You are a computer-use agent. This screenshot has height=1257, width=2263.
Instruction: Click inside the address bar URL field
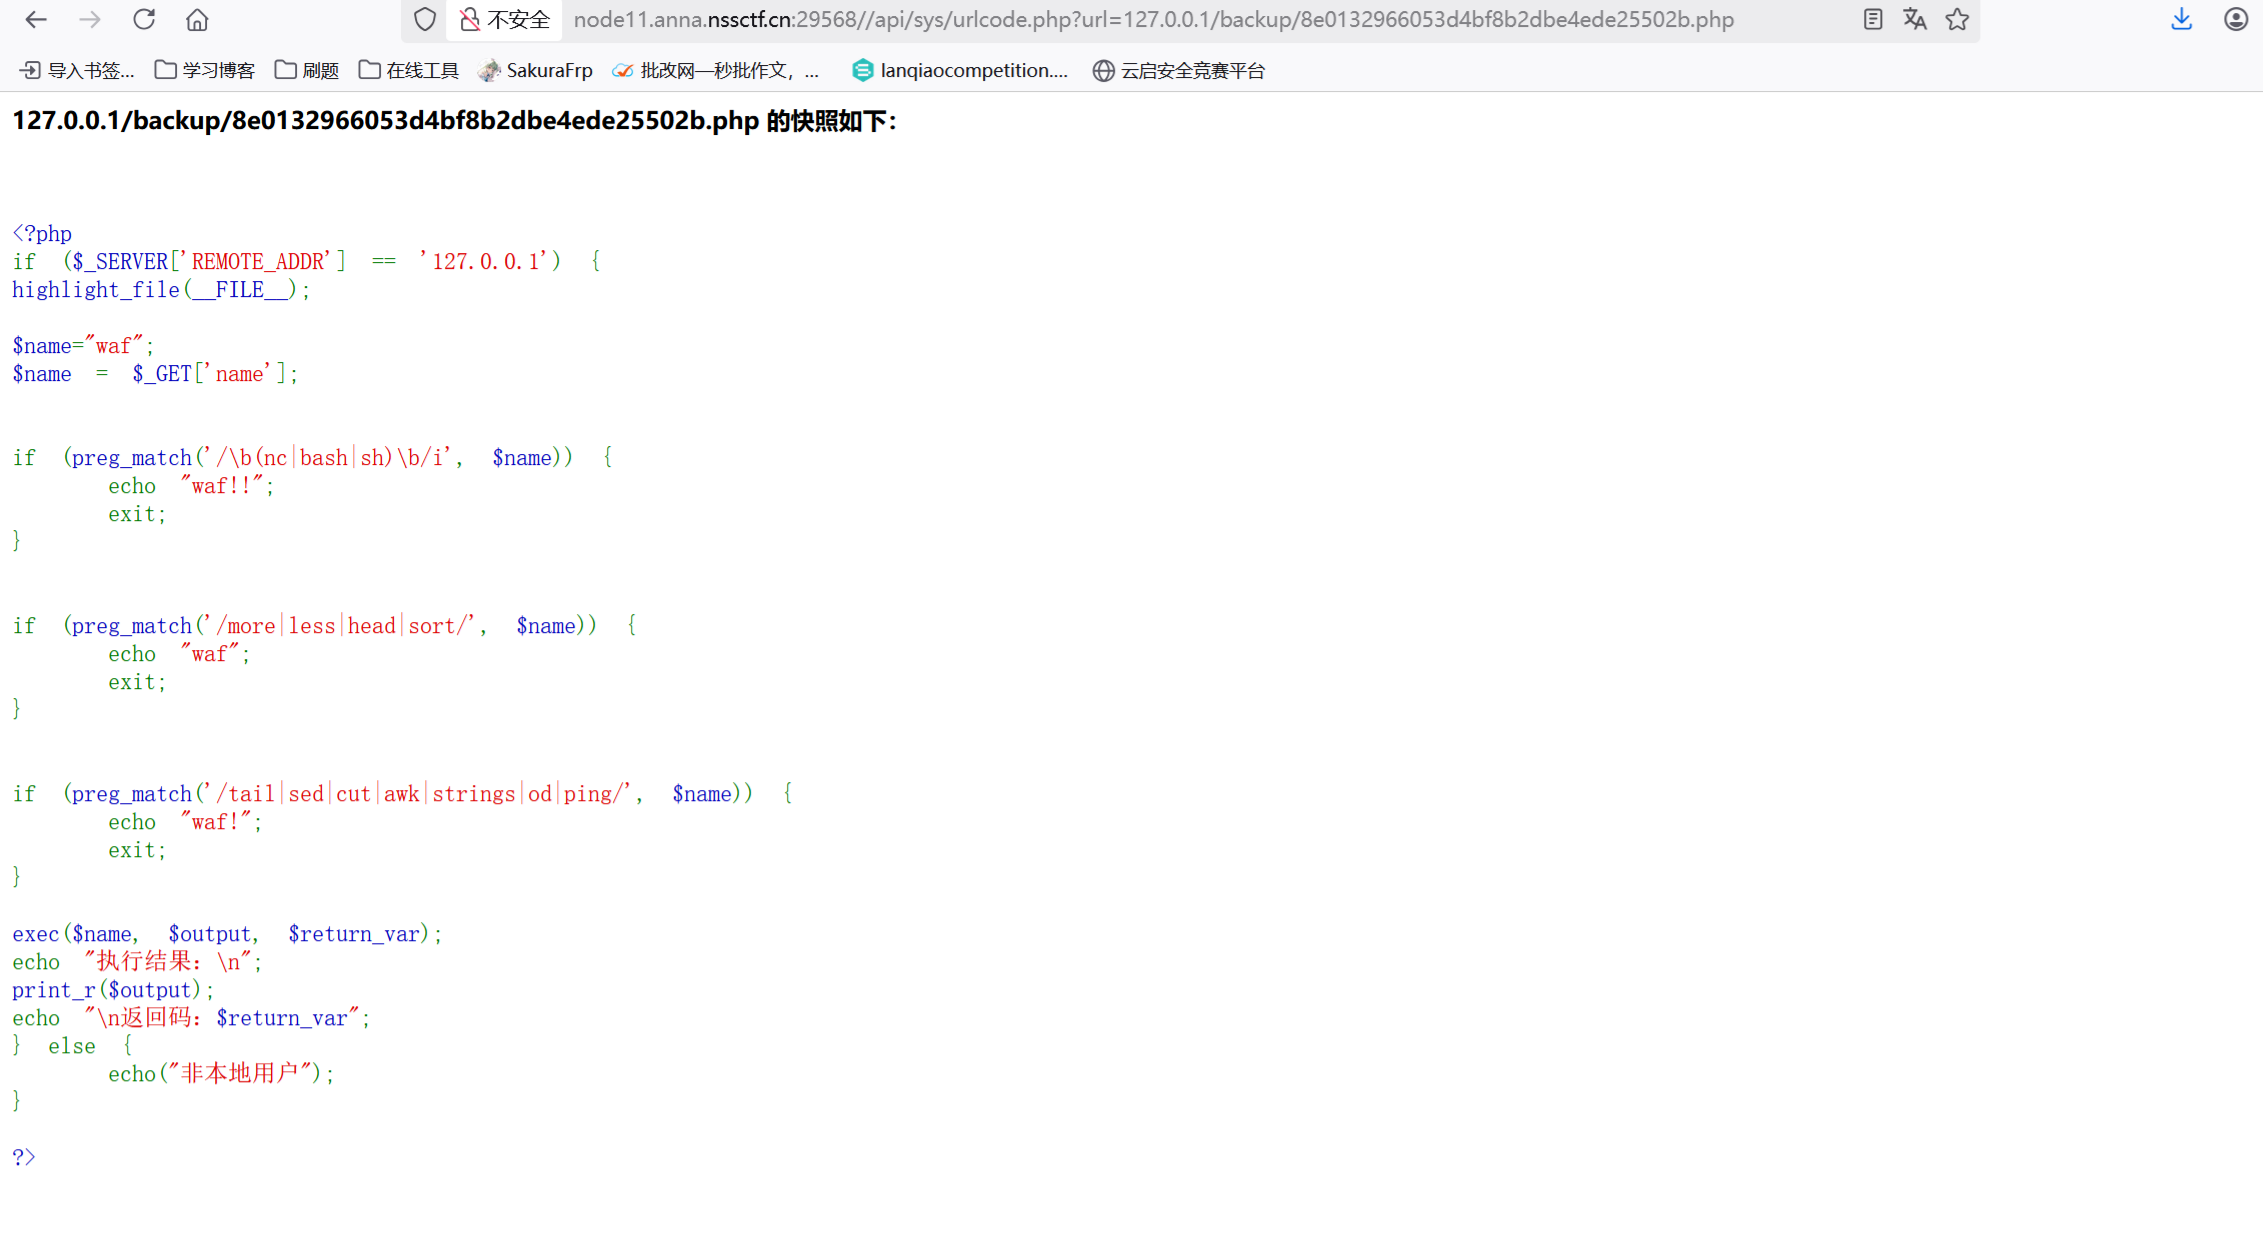[1150, 19]
